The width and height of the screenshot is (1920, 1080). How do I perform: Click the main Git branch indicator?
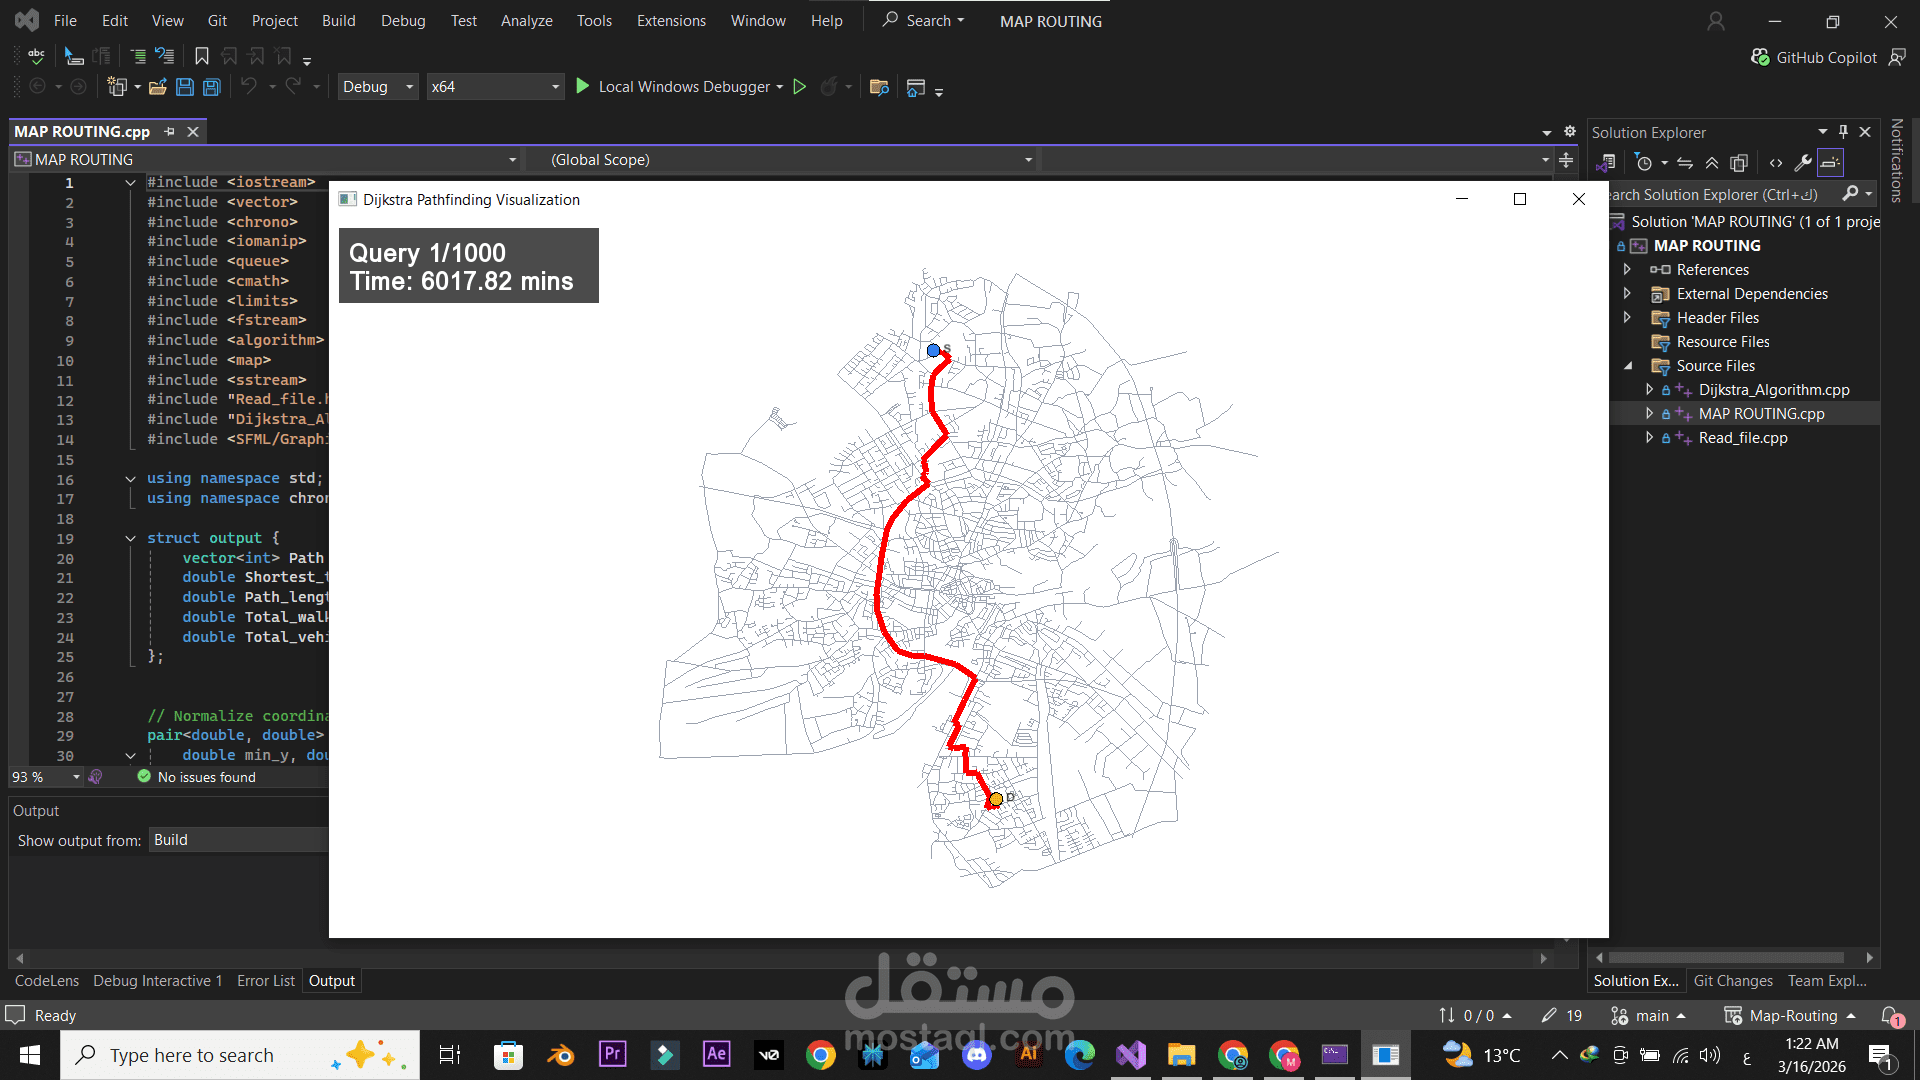coord(1650,1016)
